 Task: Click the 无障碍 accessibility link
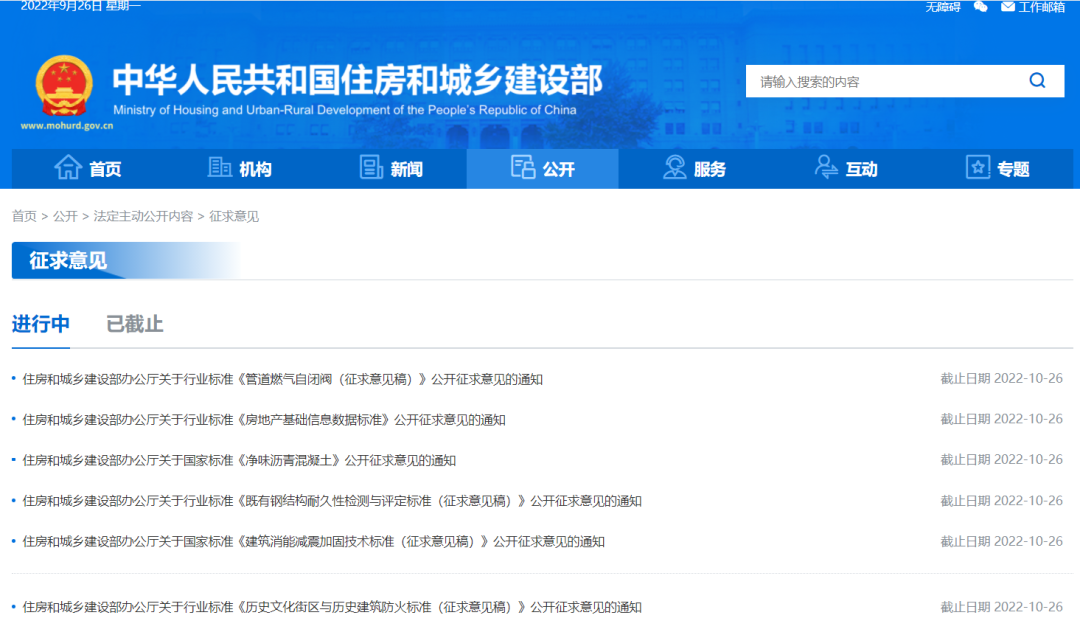tap(945, 8)
